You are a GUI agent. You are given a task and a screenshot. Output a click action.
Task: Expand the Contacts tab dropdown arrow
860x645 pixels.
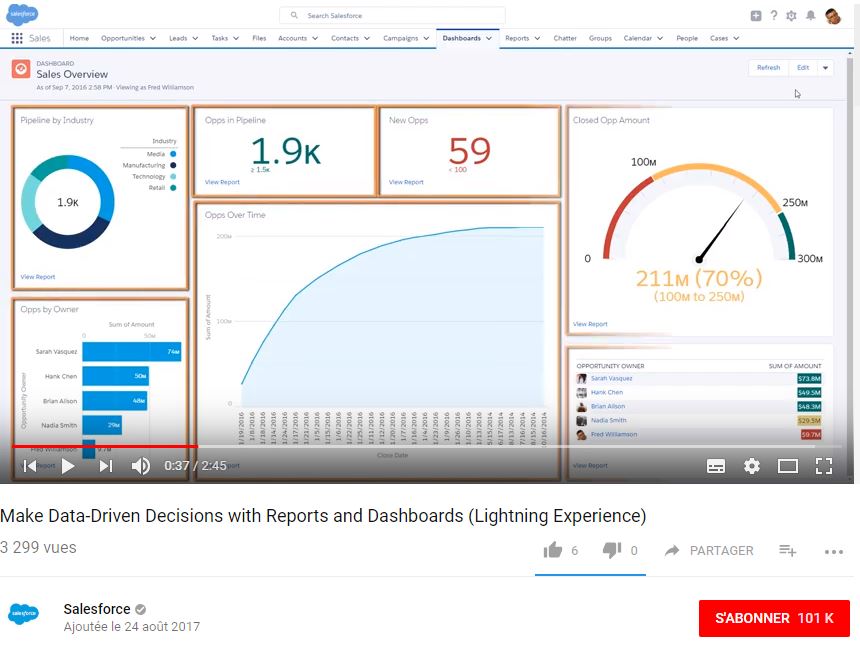coord(367,38)
